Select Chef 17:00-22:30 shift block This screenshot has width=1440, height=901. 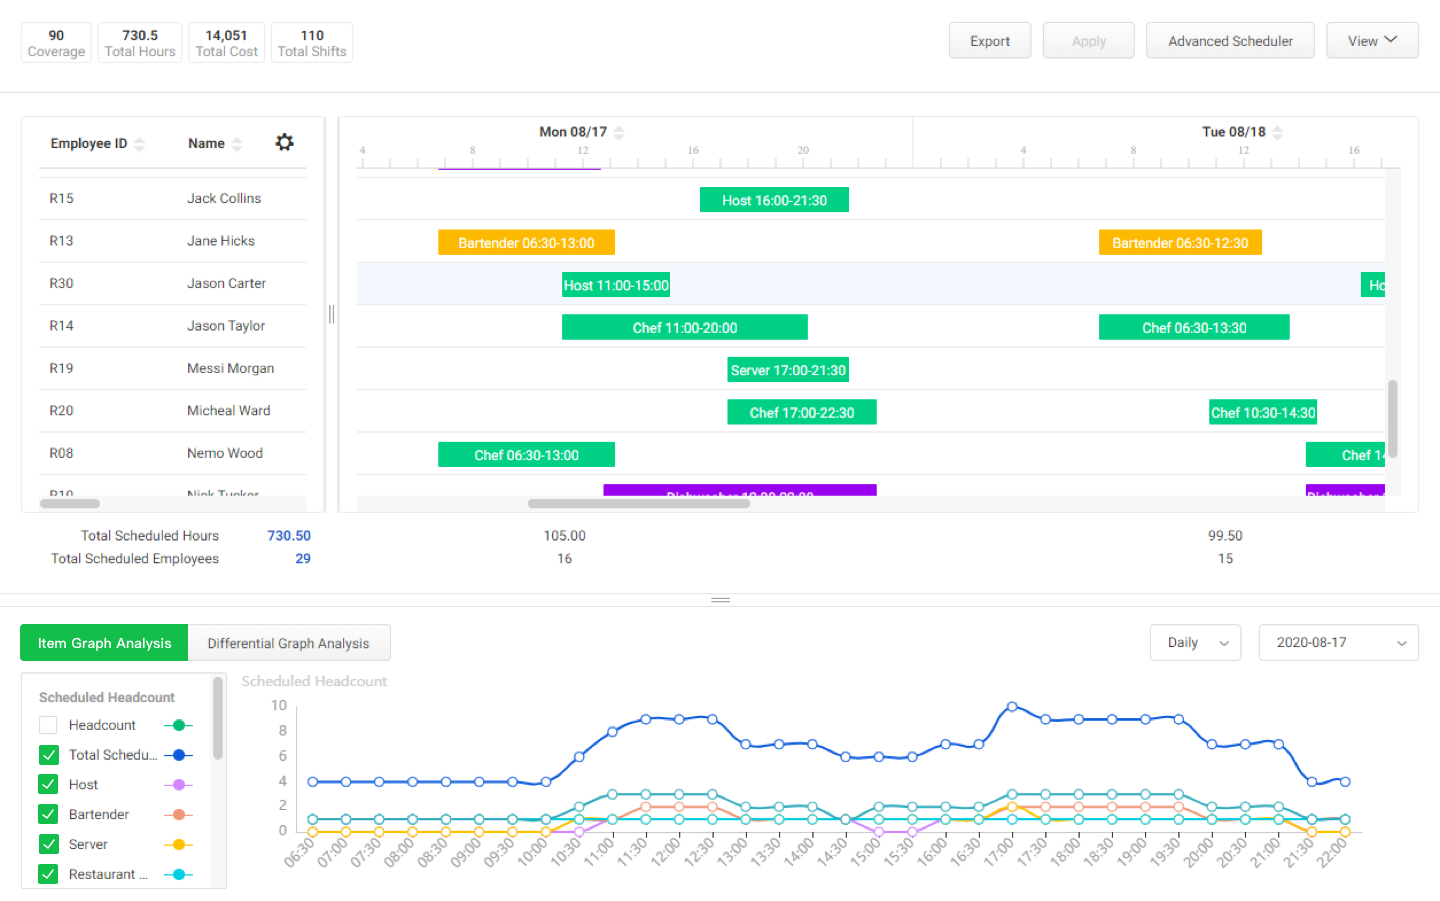[x=802, y=413]
